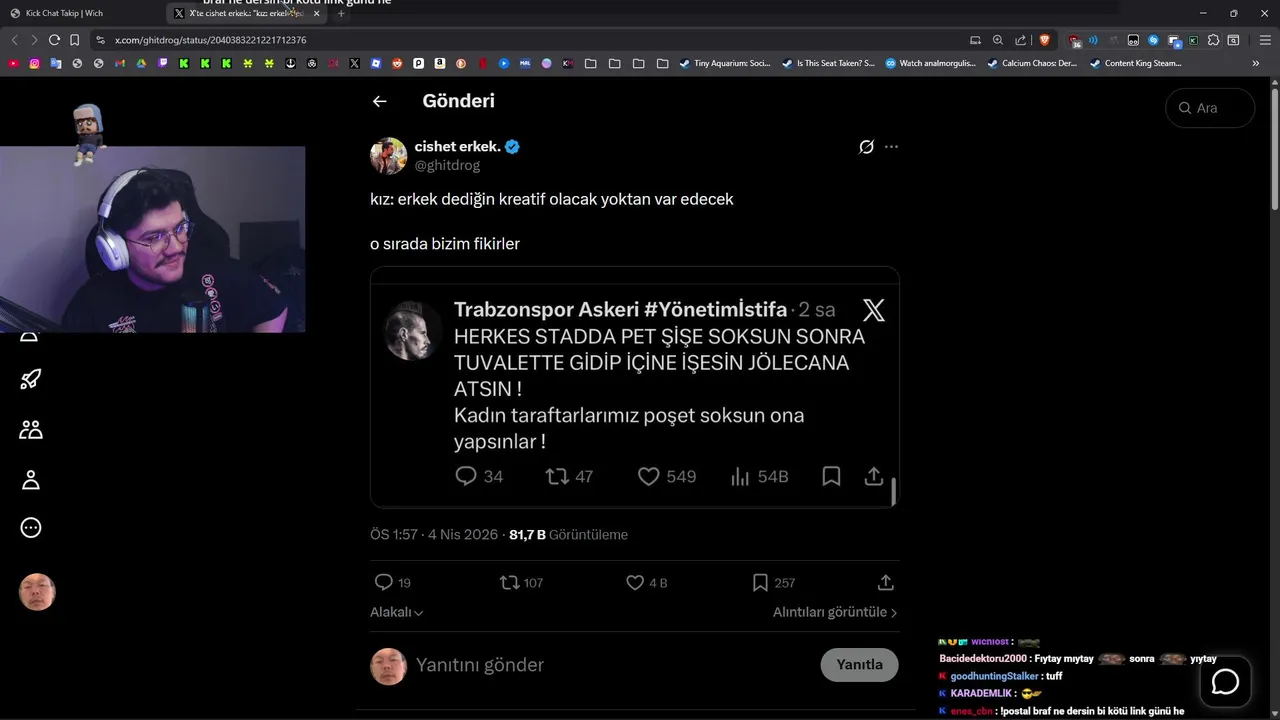Open the Extensions puzzle icon
1280x720 pixels.
1213,40
